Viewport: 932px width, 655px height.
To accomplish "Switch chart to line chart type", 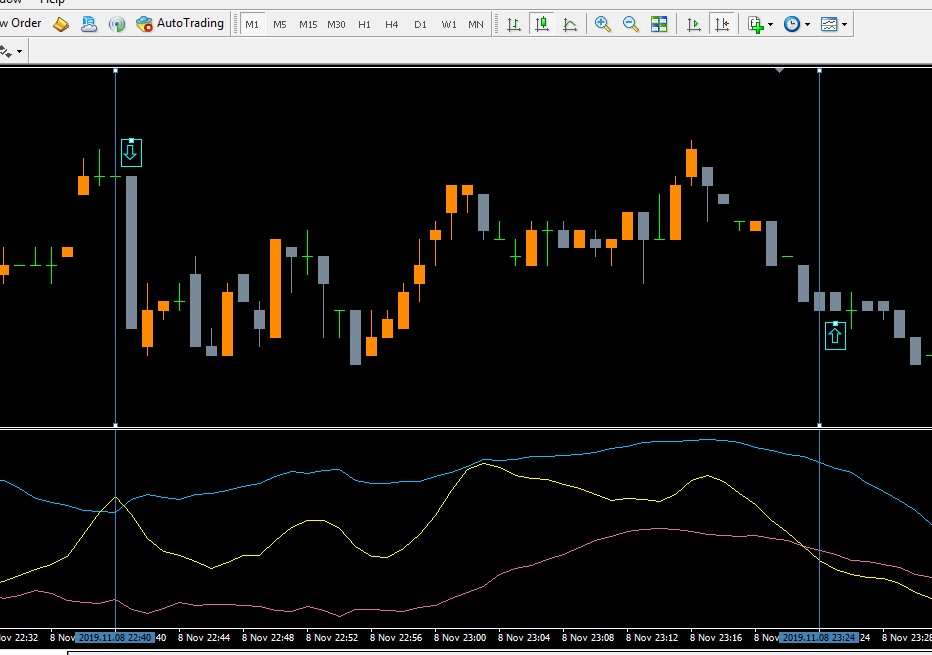I will coord(570,24).
